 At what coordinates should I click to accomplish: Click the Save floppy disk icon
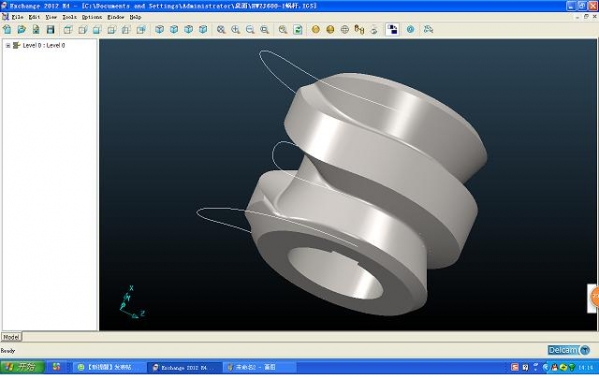pyautogui.click(x=50, y=29)
